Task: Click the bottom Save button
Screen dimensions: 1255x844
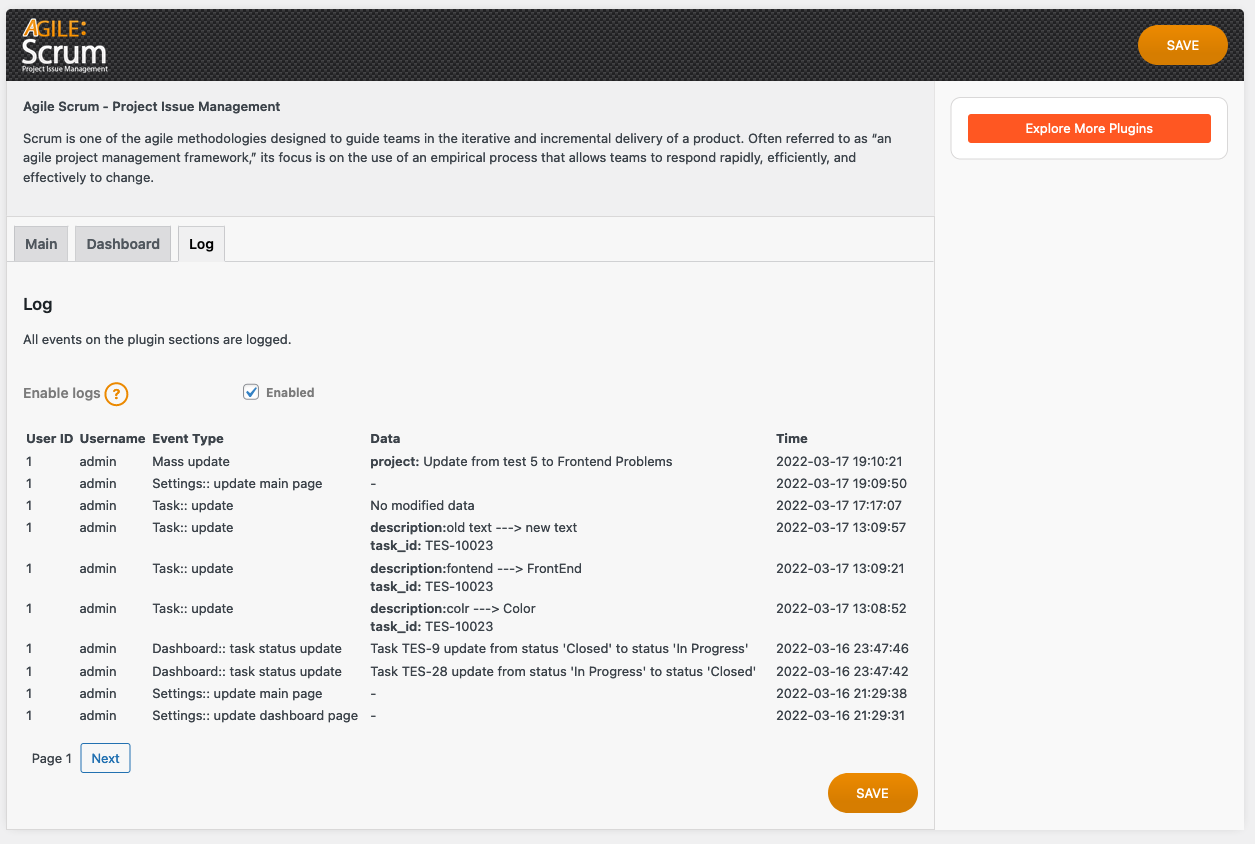Action: (x=872, y=793)
